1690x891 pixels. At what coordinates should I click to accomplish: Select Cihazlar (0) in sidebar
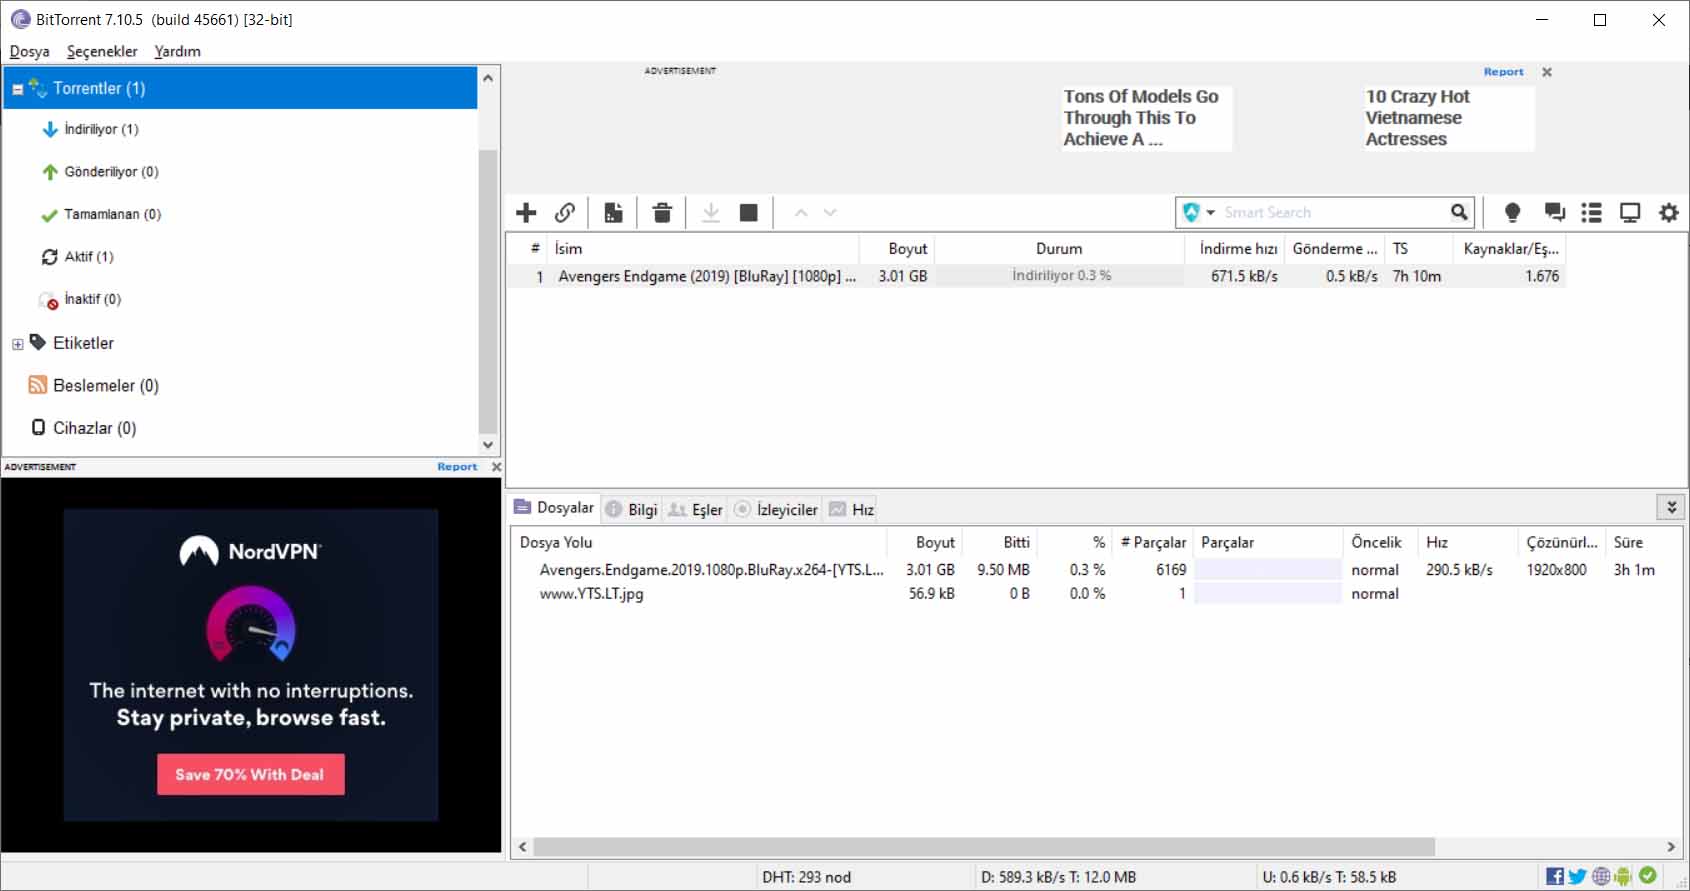94,428
